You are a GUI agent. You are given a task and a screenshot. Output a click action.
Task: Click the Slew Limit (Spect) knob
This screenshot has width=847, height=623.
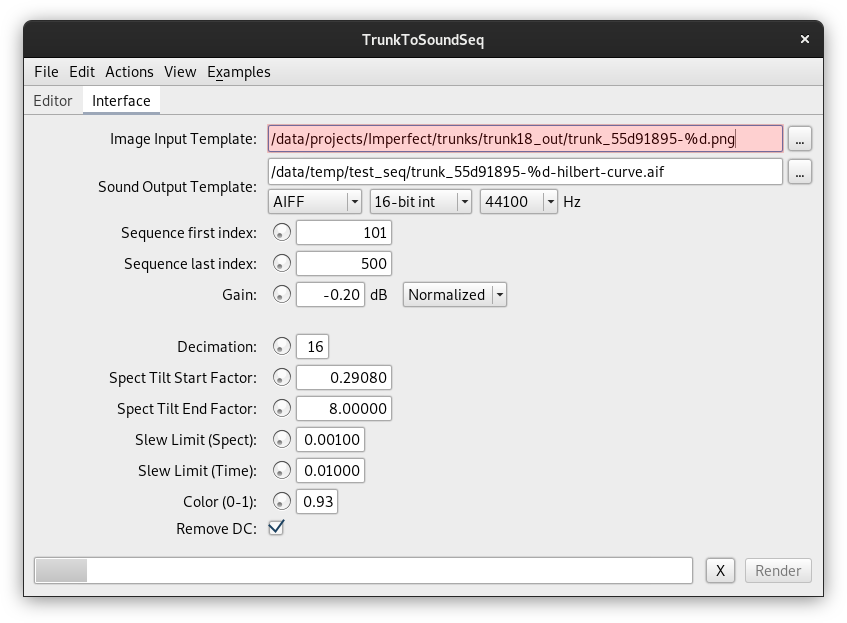pyautogui.click(x=282, y=440)
